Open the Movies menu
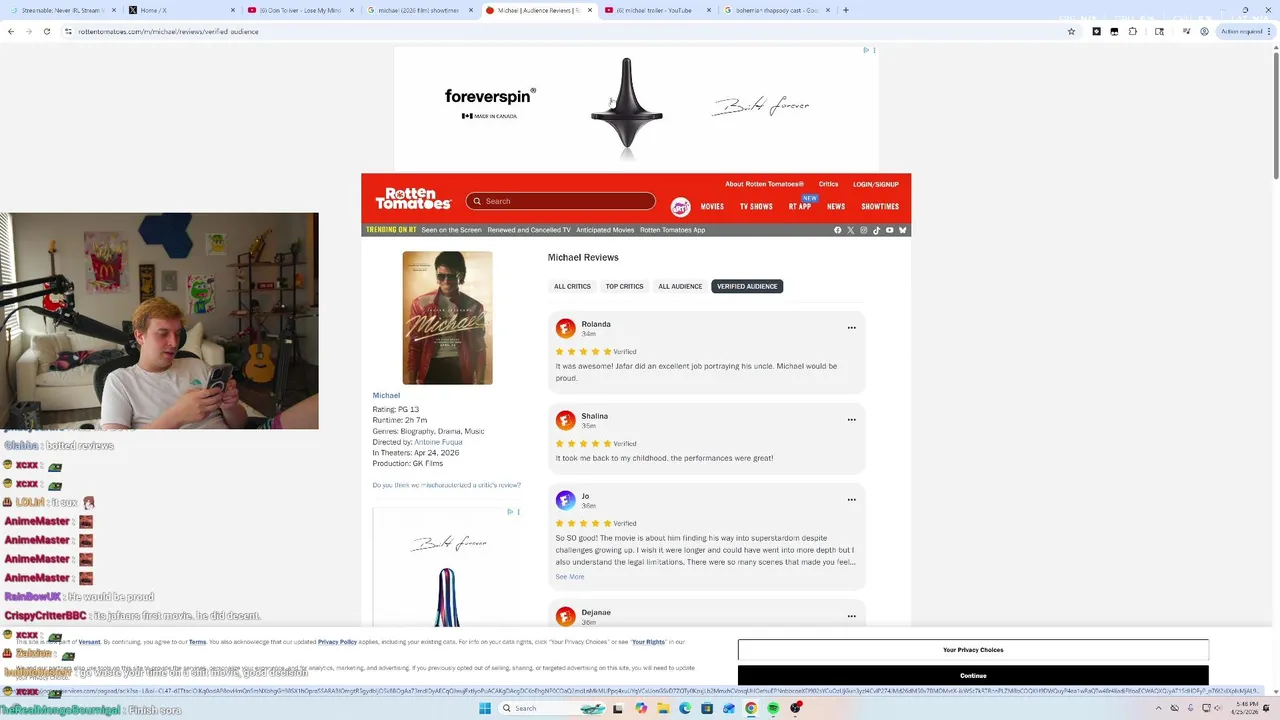This screenshot has width=1280, height=720. (x=712, y=207)
